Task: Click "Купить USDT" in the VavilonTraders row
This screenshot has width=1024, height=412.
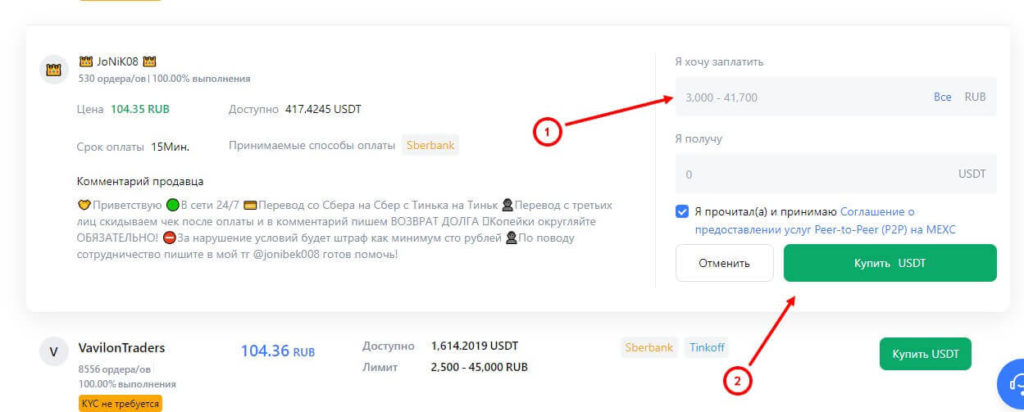Action: pyautogui.click(x=925, y=354)
